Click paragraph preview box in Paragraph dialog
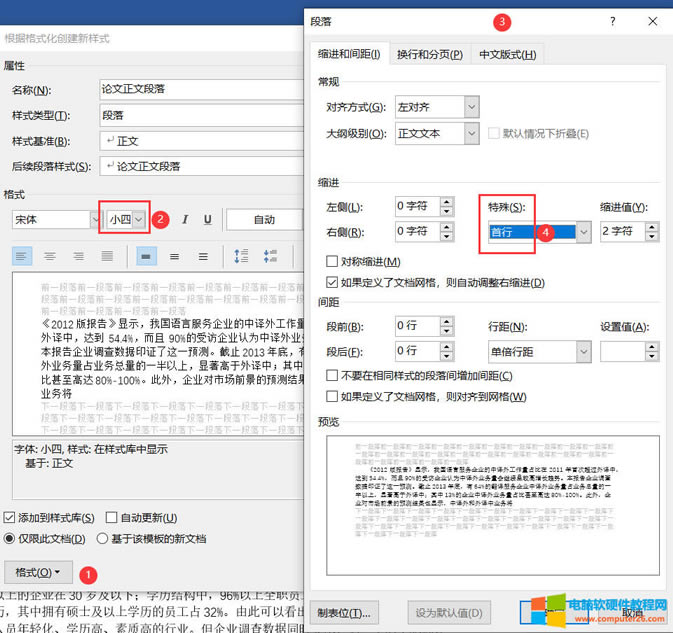 click(493, 505)
